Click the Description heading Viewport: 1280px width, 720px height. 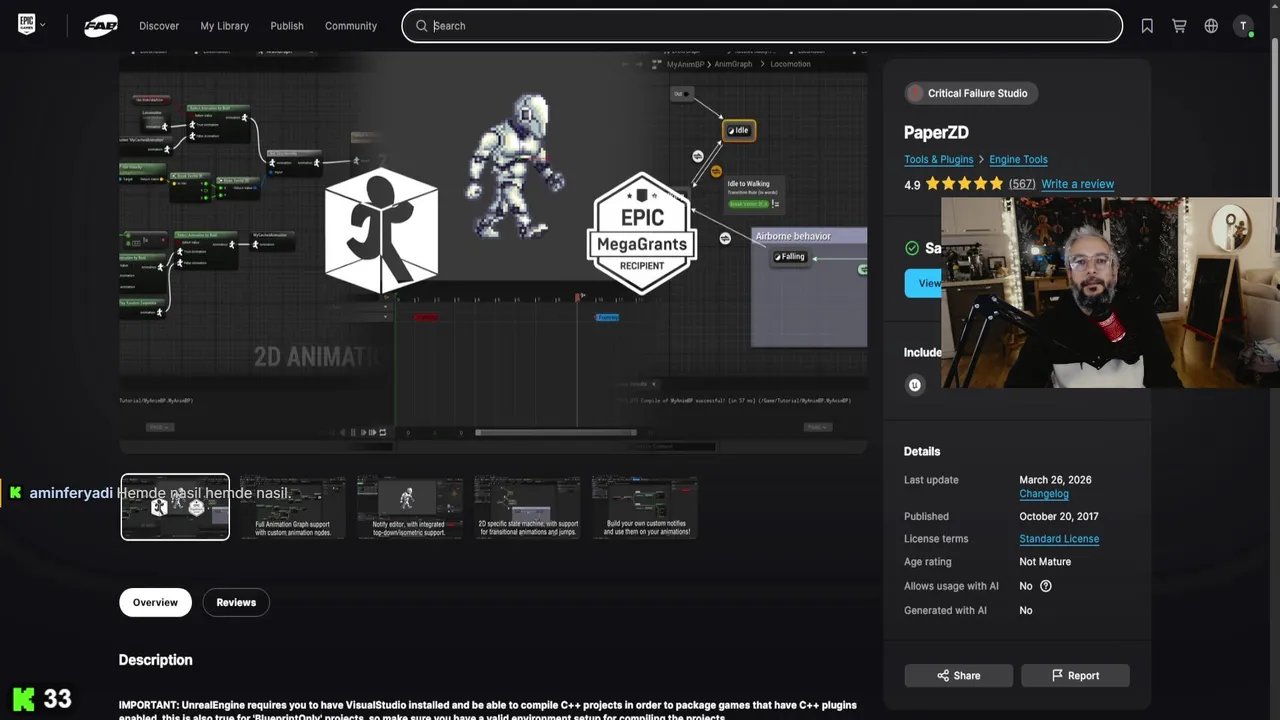[155, 660]
